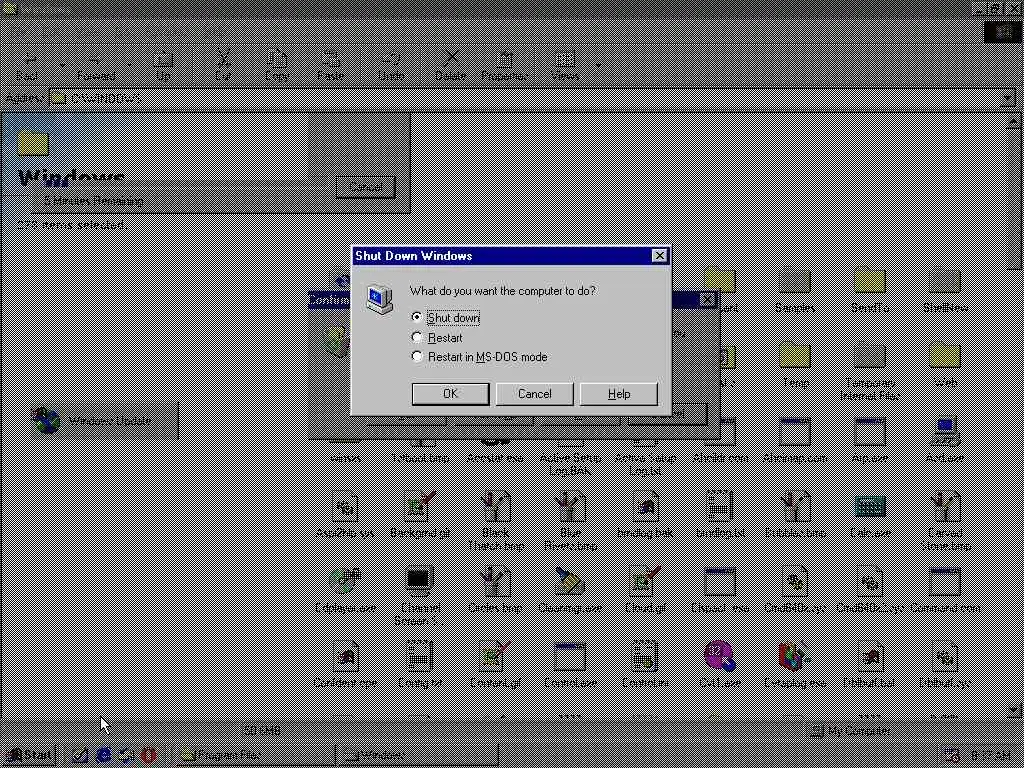
Task: Select the SendTo folder
Action: 870,291
